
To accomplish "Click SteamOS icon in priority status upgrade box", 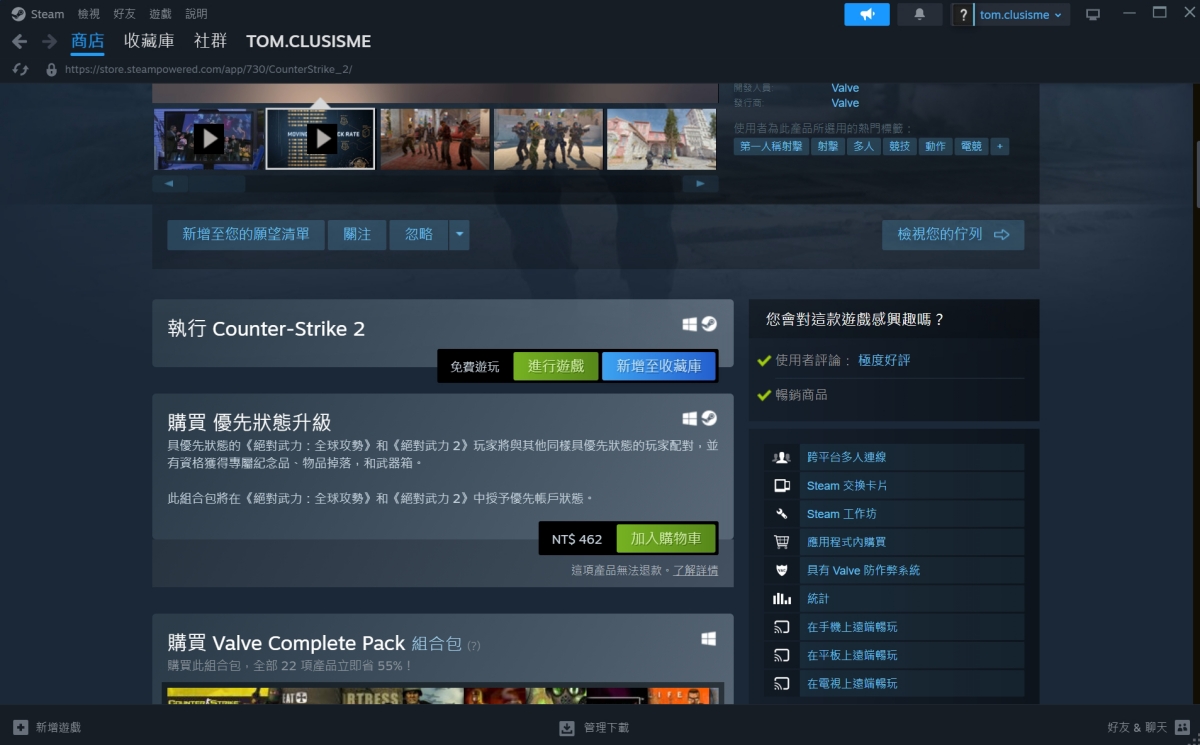I will click(709, 418).
